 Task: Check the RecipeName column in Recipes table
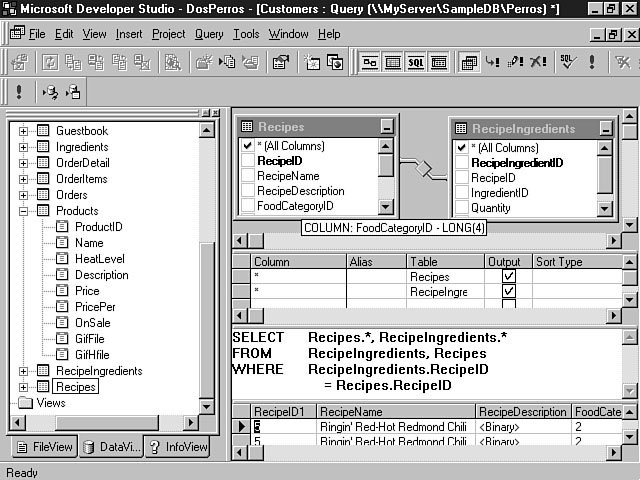(247, 176)
